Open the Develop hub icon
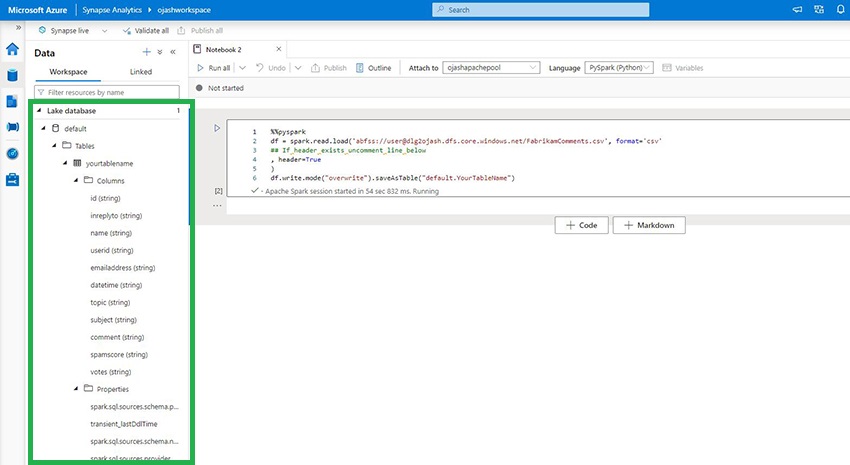Image resolution: width=850 pixels, height=465 pixels. (13, 101)
